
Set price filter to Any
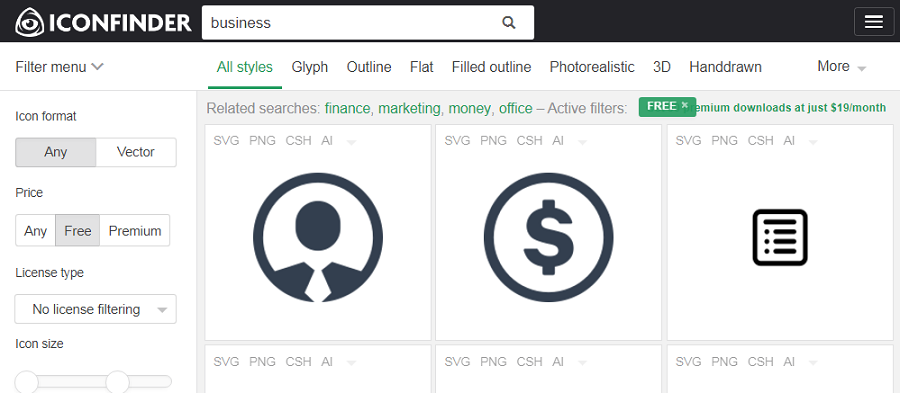point(36,231)
